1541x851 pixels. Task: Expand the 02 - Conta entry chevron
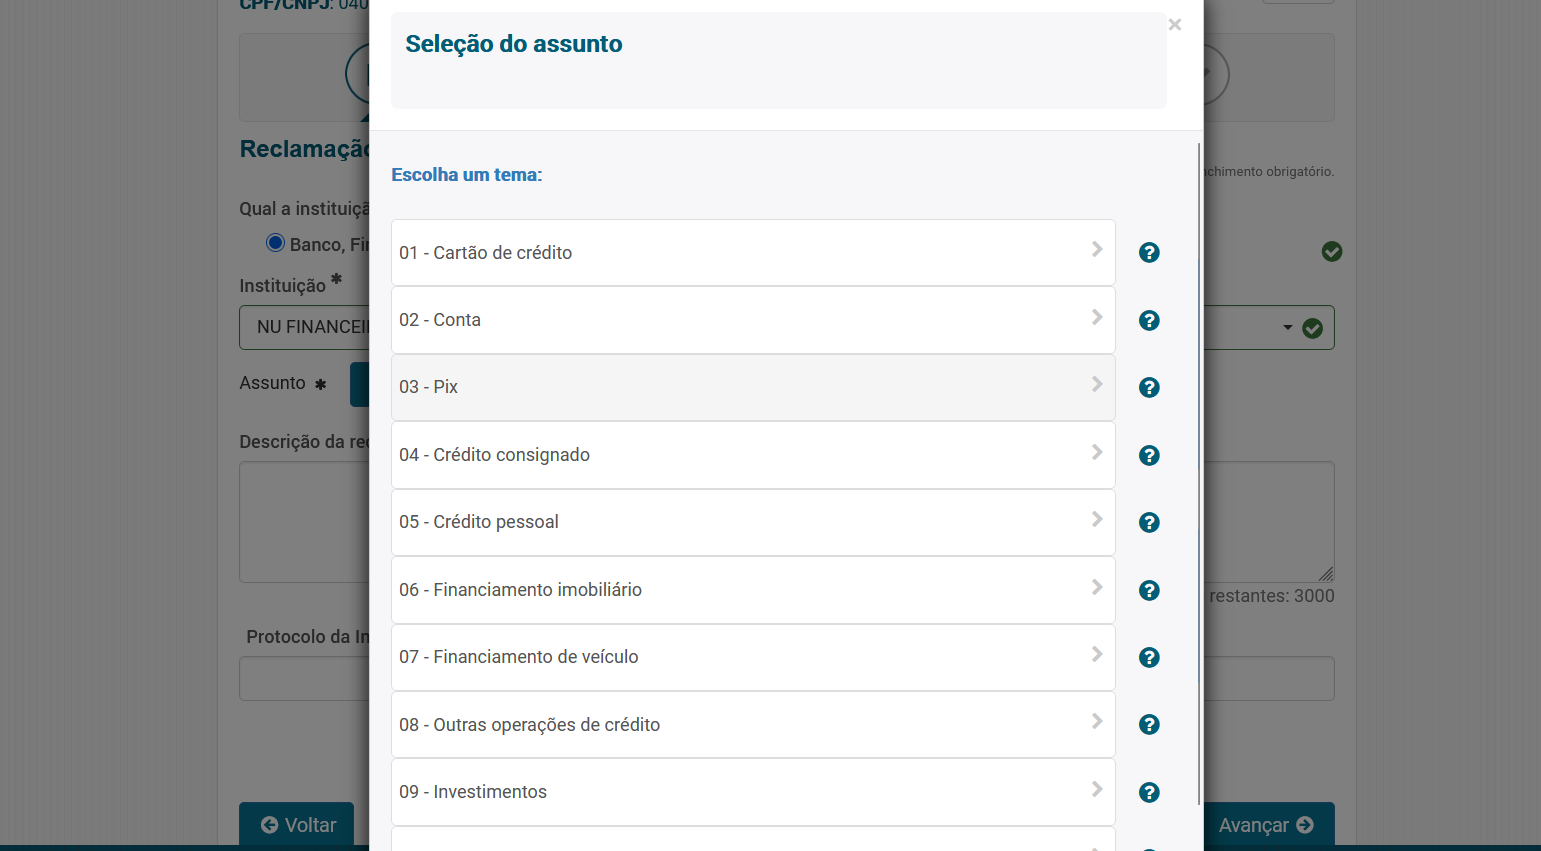coord(1096,320)
